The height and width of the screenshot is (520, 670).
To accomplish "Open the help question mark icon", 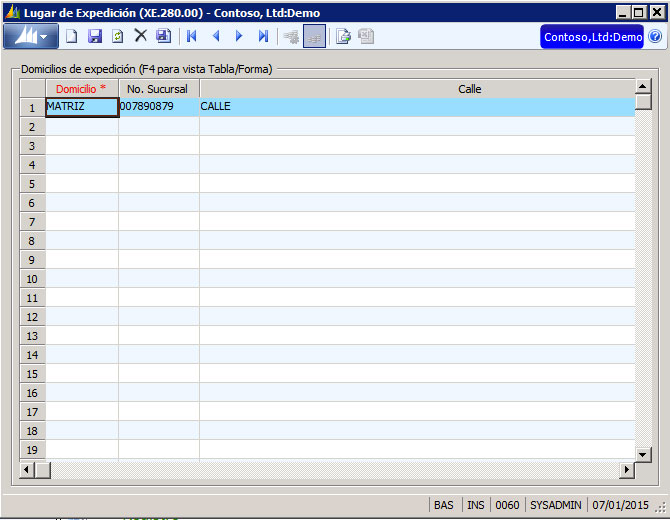I will tap(655, 37).
